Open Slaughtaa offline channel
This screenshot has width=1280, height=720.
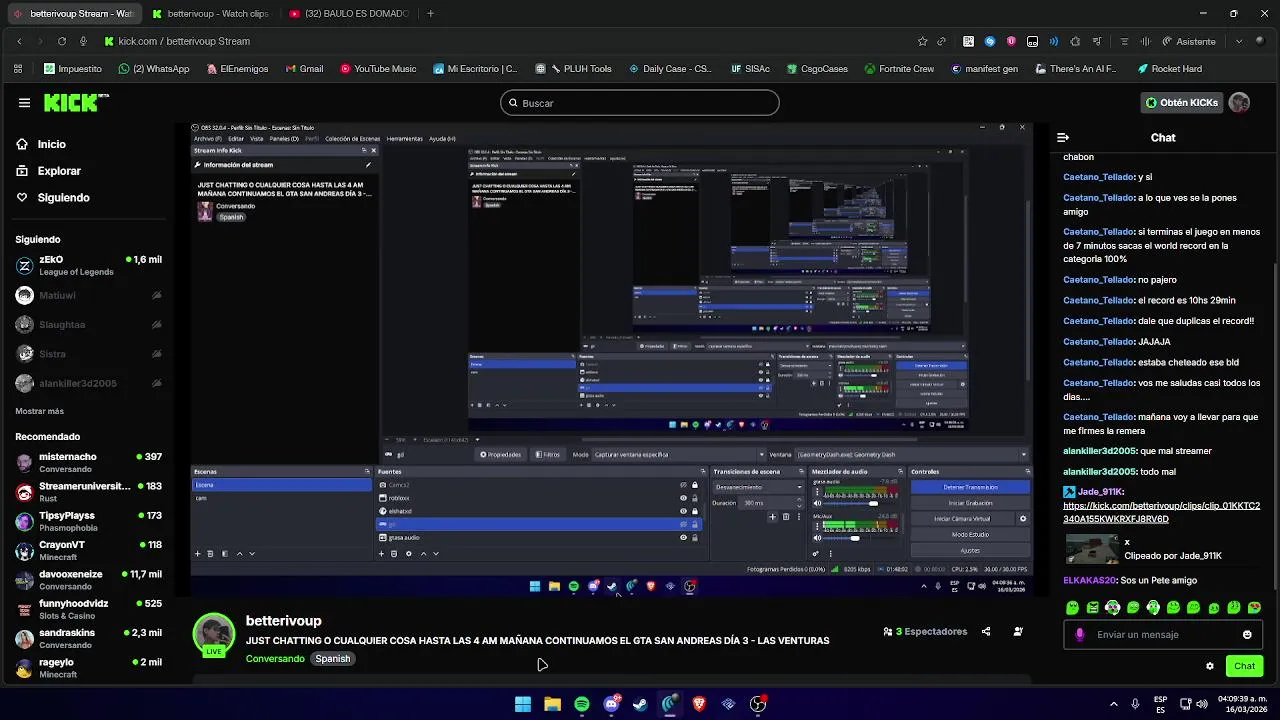pos(88,325)
